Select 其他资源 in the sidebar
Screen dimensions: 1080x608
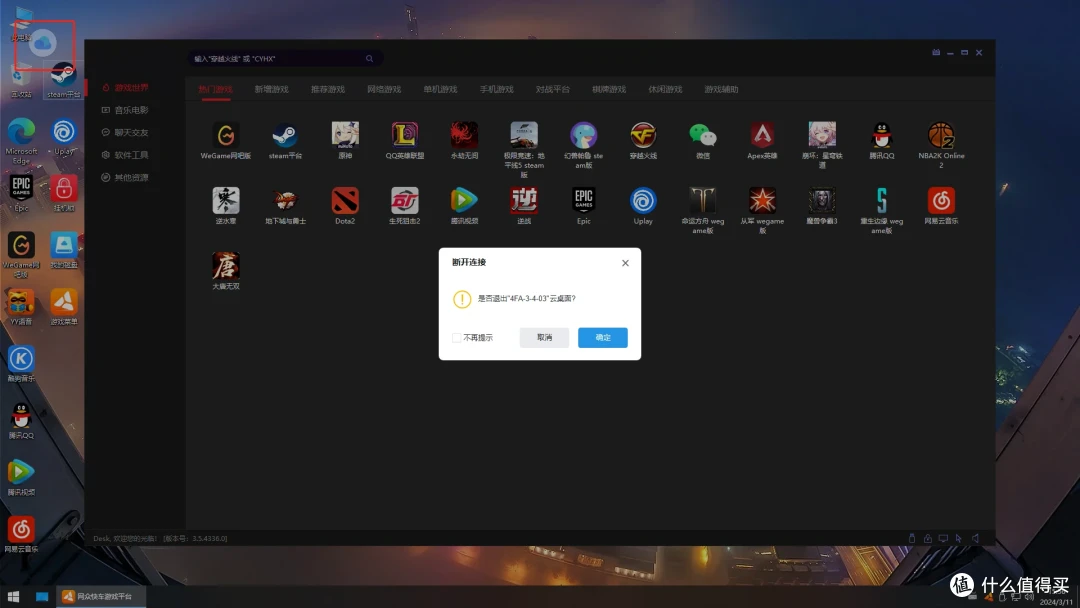(125, 178)
